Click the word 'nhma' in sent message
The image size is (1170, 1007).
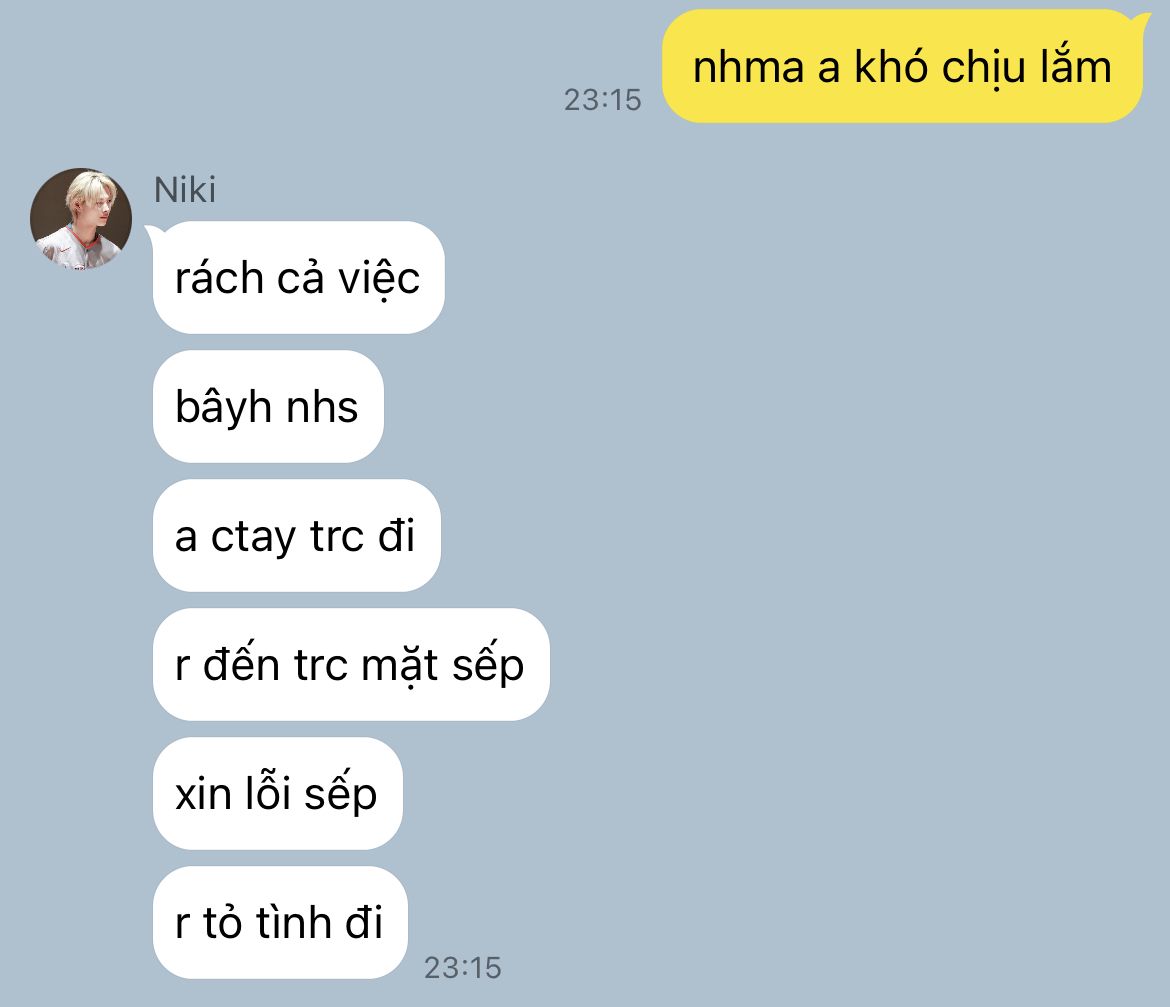click(x=748, y=67)
